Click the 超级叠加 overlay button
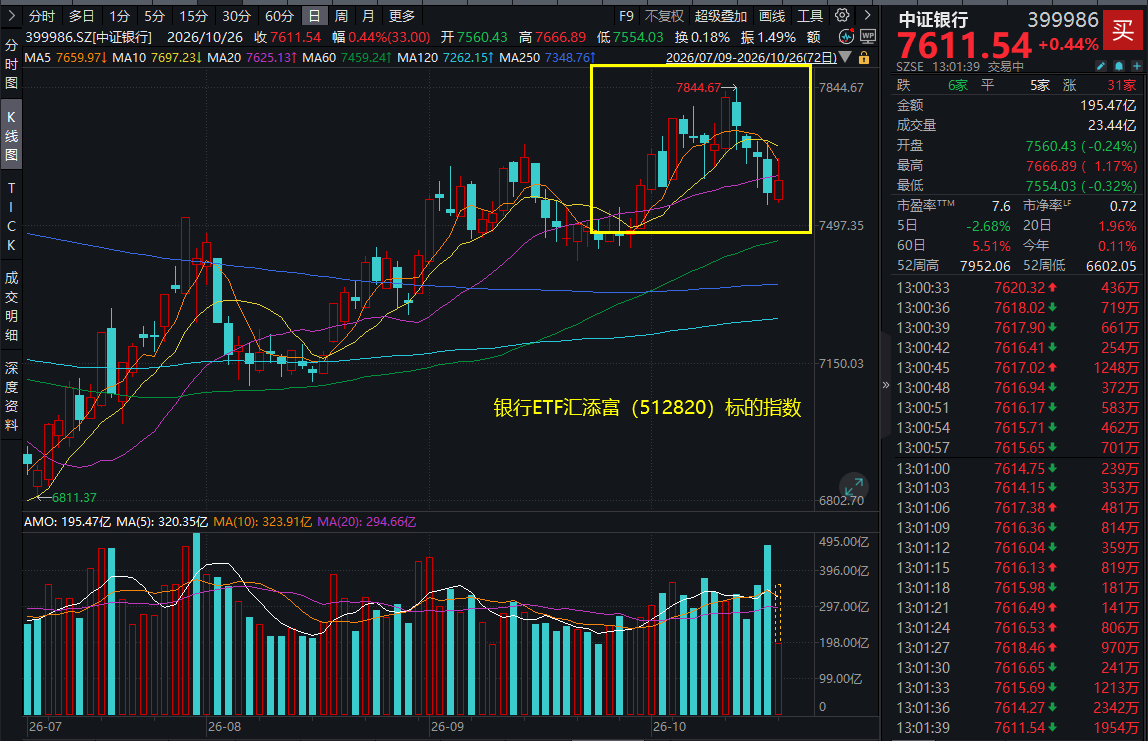 point(720,16)
